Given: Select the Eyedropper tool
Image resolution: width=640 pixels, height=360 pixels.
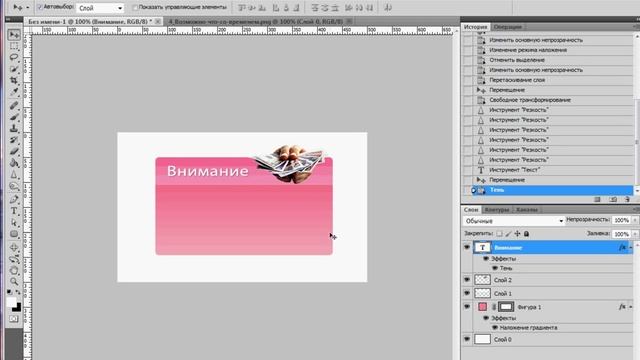Looking at the screenshot, I should (14, 92).
